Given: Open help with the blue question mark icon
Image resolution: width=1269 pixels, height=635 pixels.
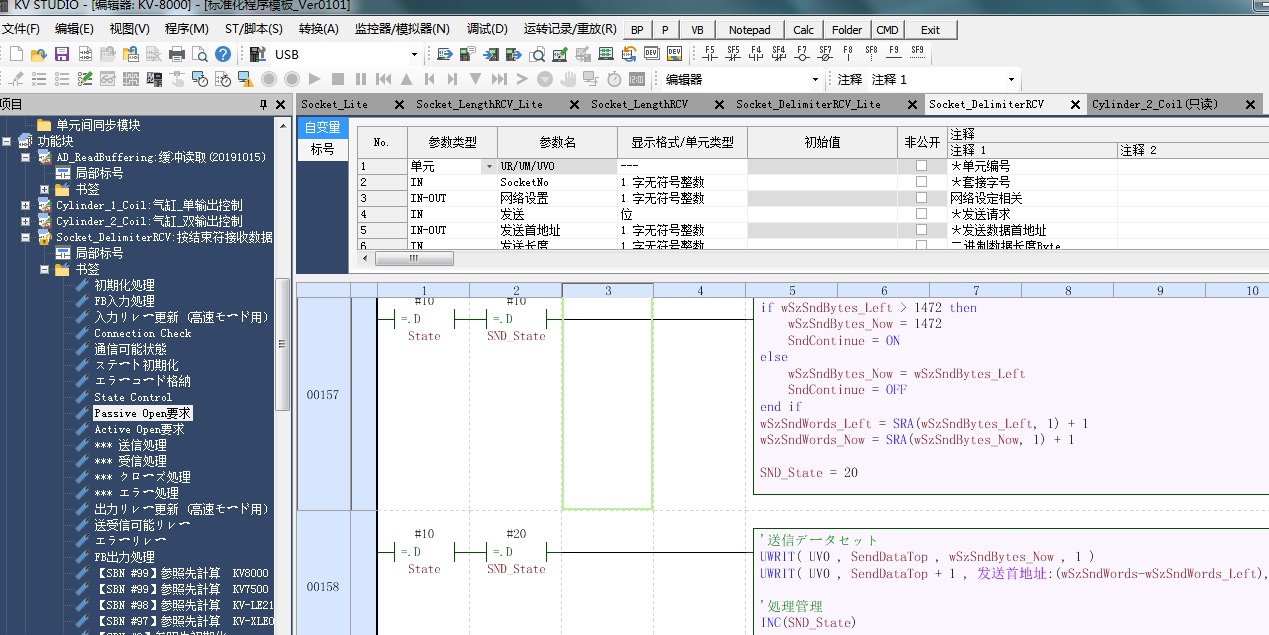Looking at the screenshot, I should (223, 54).
